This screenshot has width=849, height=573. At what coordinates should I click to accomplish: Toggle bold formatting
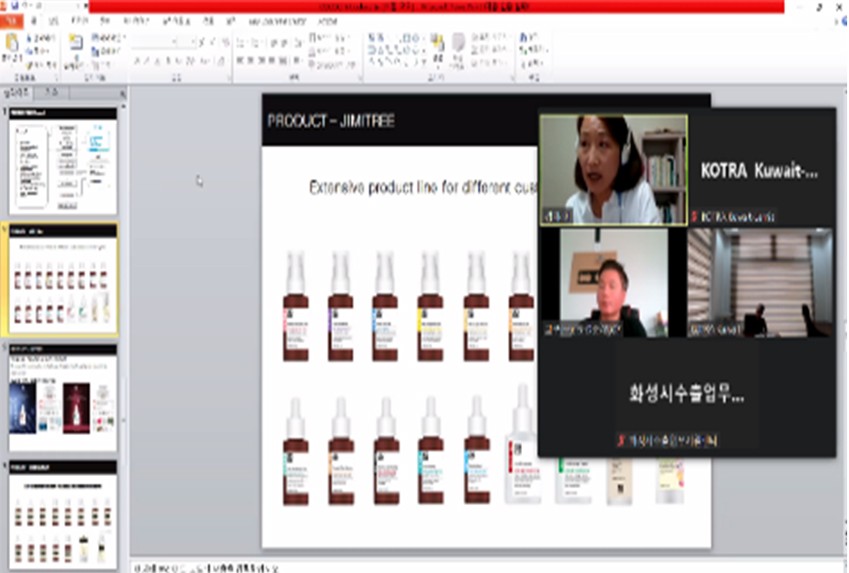(137, 61)
